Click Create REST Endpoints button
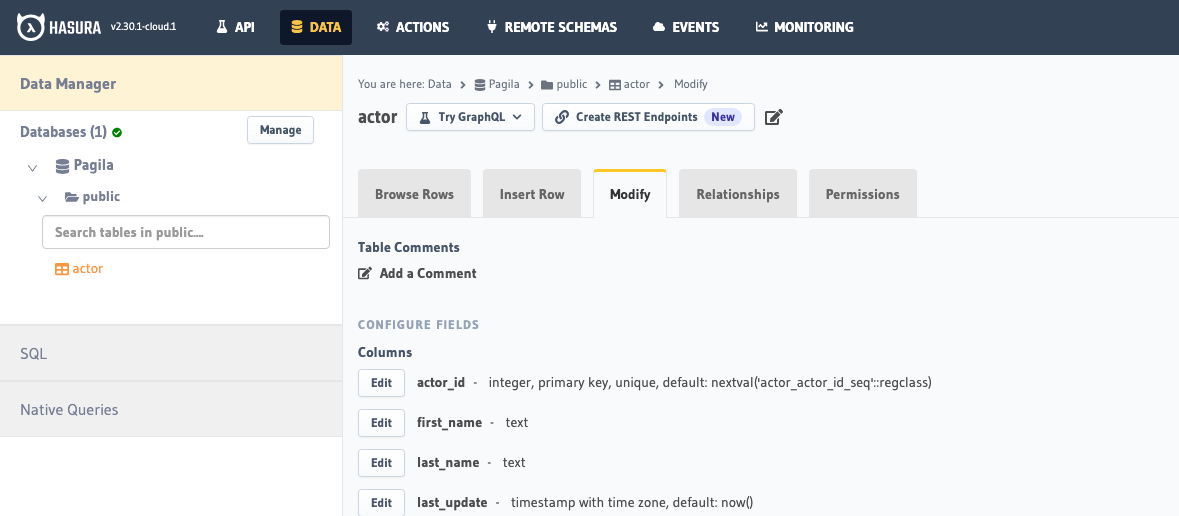Screen dimensions: 1179x516 [x=648, y=117]
